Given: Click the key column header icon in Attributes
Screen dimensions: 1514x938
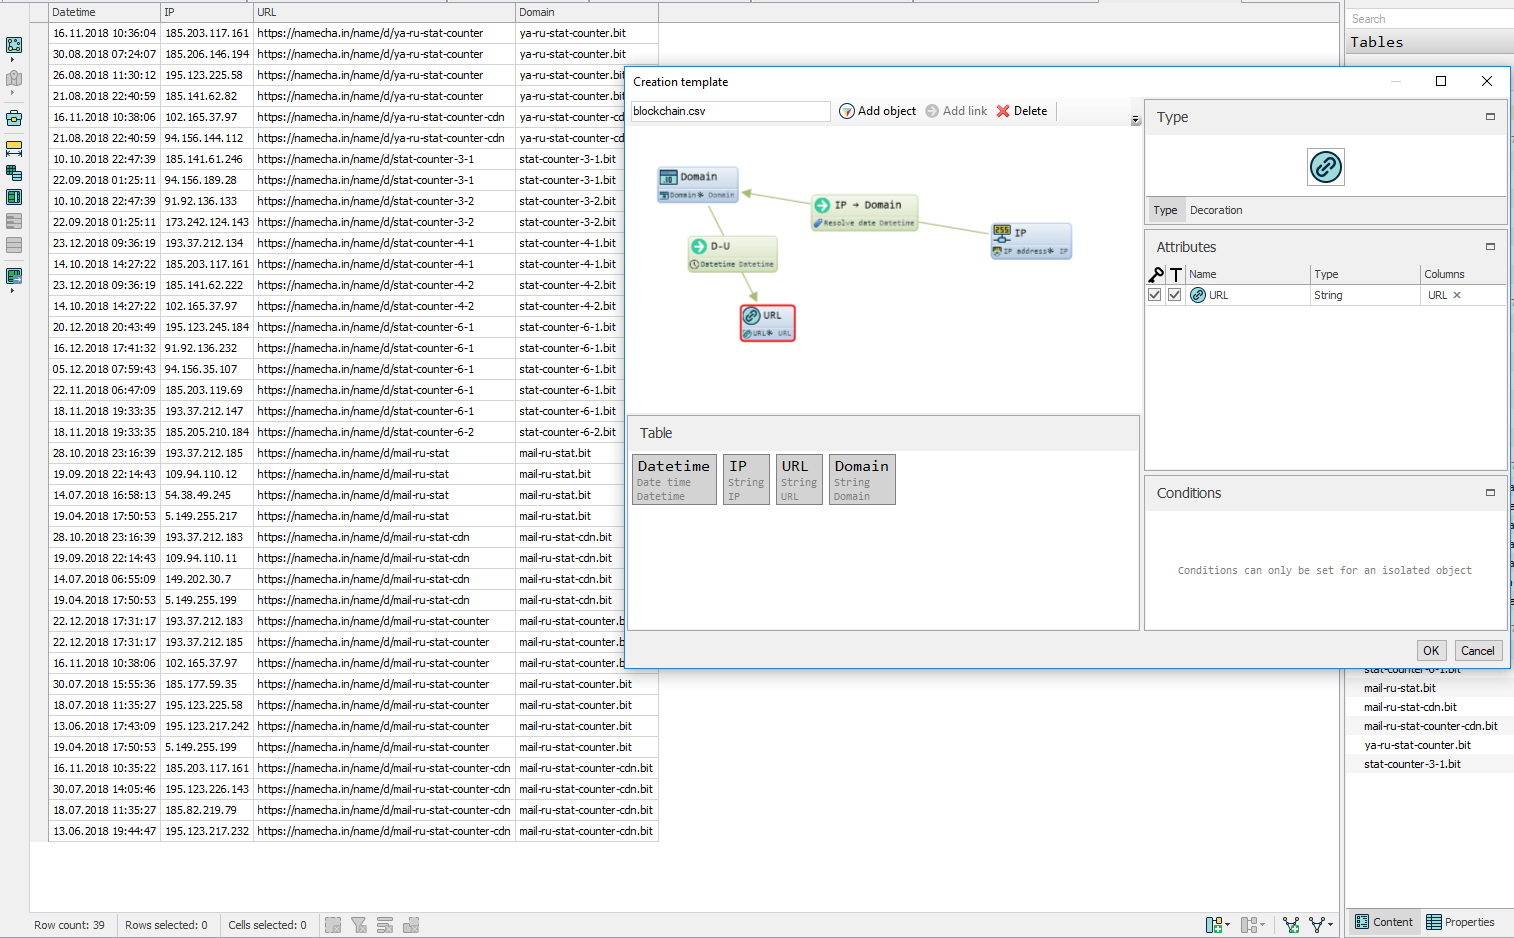Looking at the screenshot, I should 1156,274.
